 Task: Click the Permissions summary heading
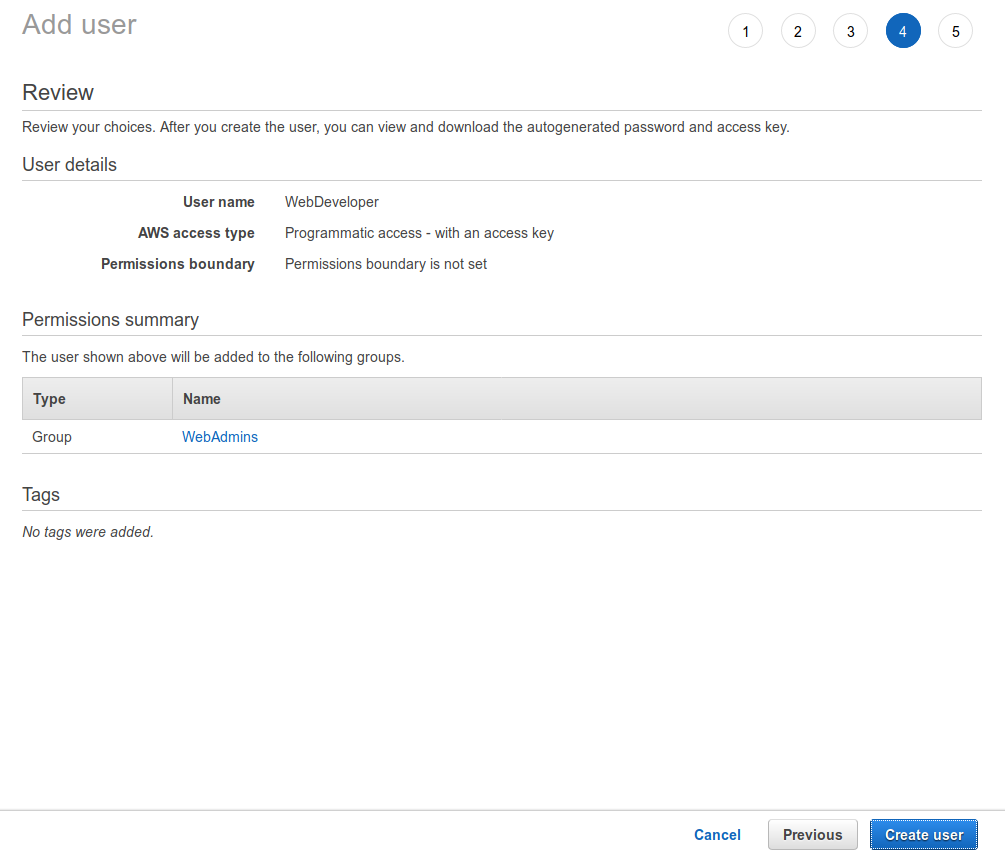tap(110, 320)
